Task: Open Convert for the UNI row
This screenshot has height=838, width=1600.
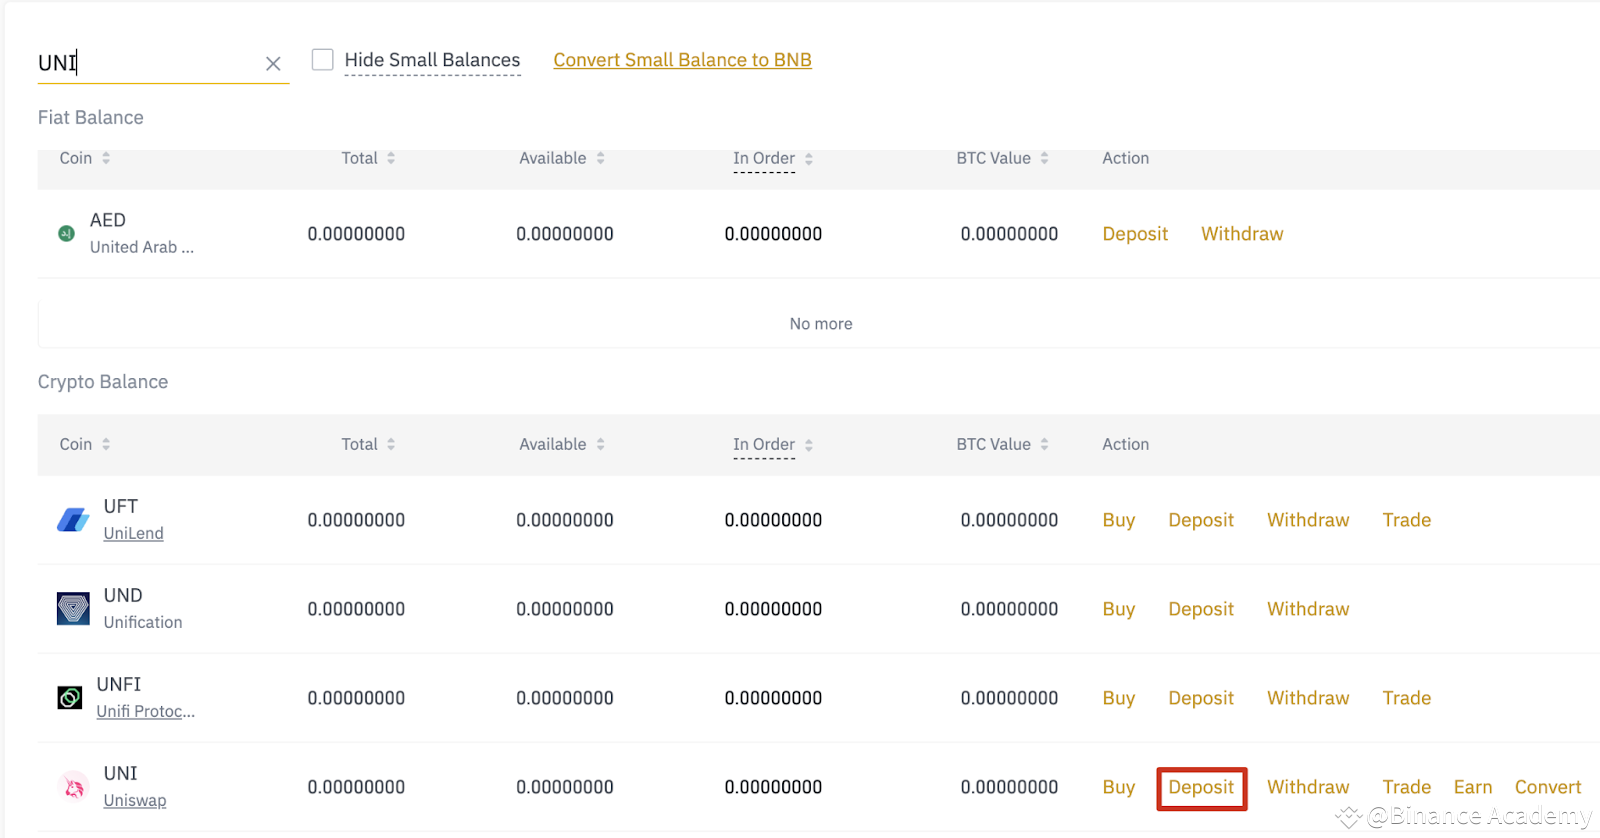Action: (x=1547, y=788)
